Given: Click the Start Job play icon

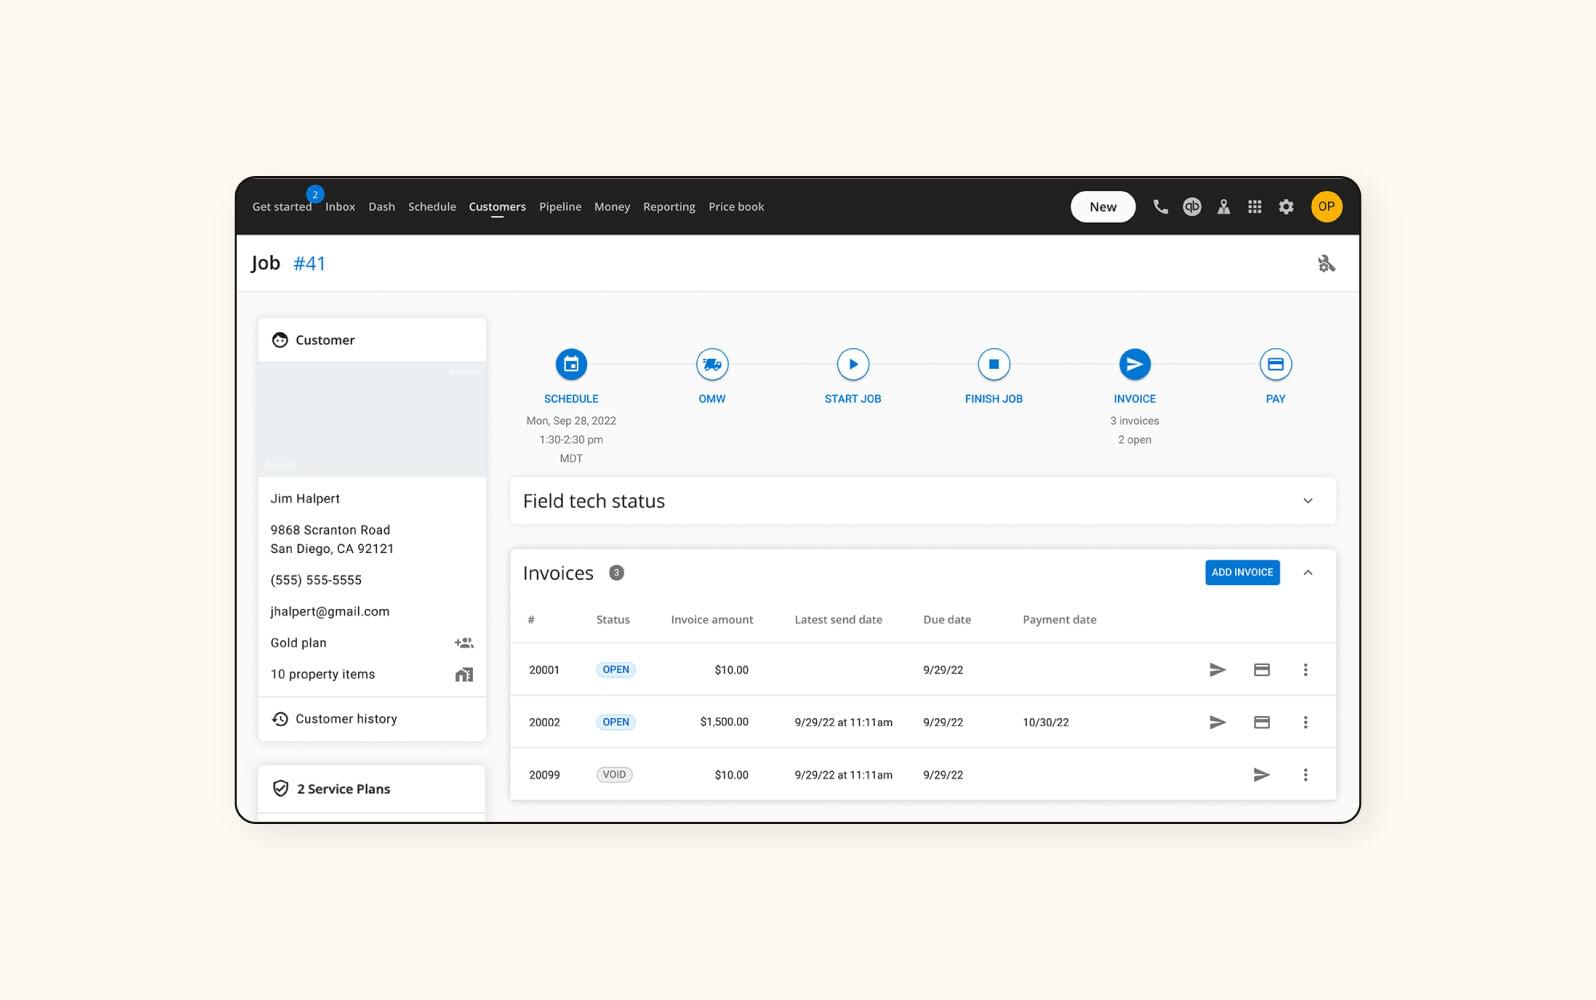Looking at the screenshot, I should [x=853, y=364].
